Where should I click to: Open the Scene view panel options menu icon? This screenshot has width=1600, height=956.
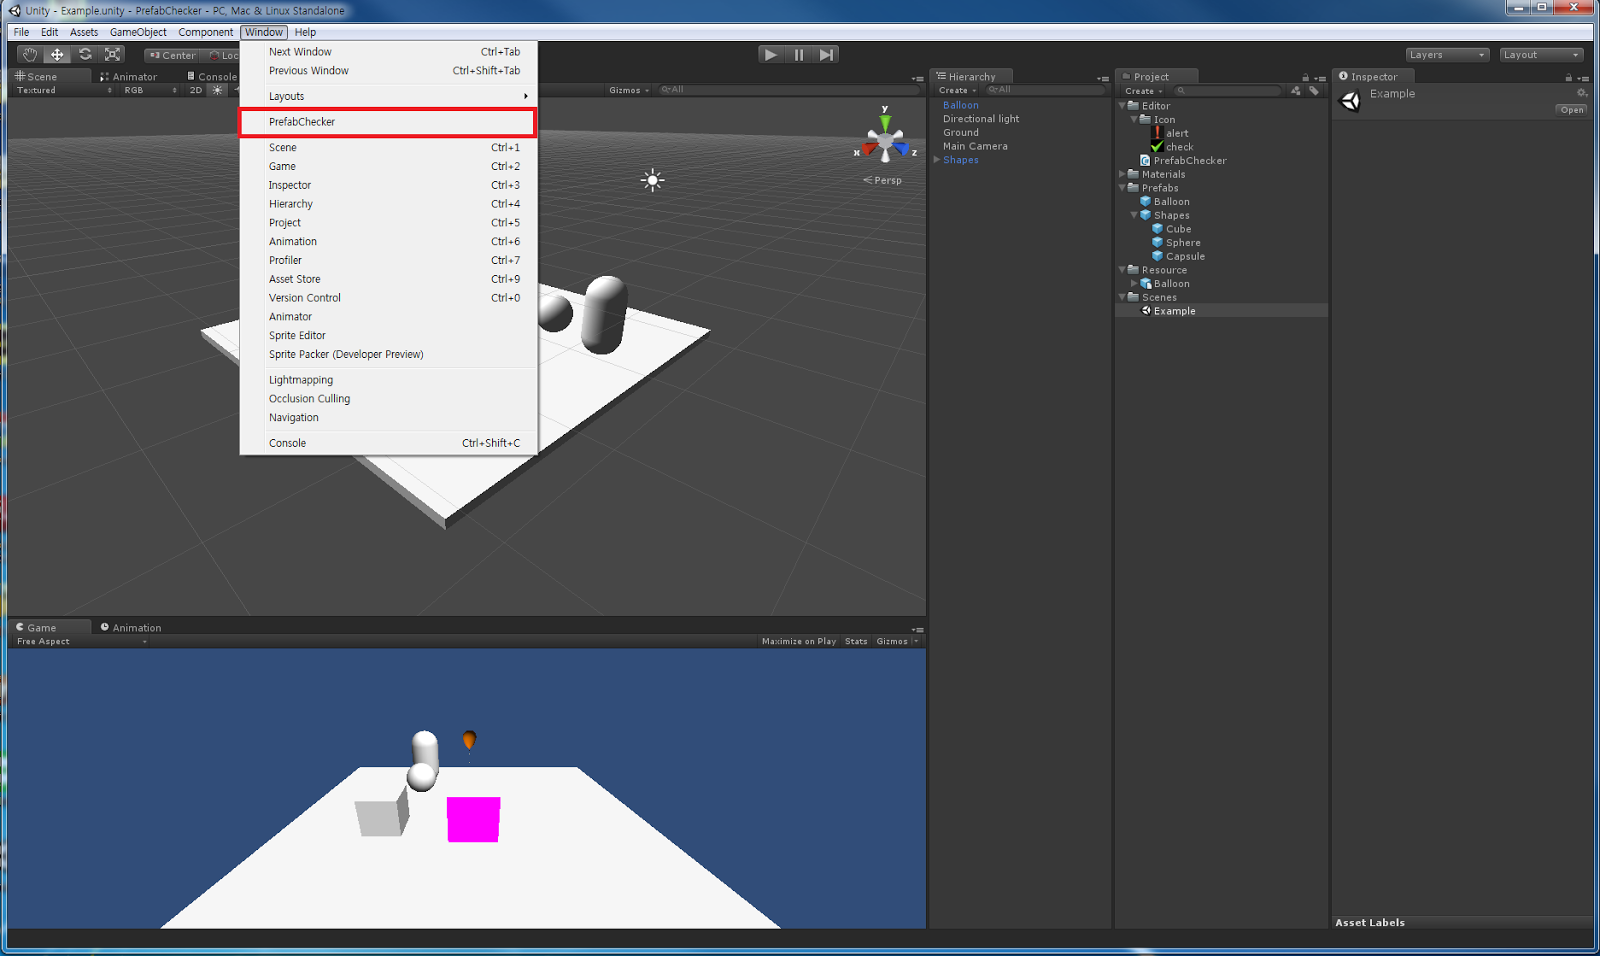[917, 78]
